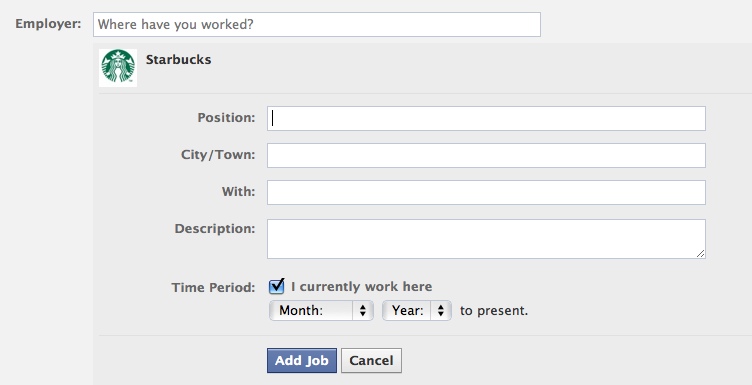Screen dimensions: 752x385
Task: Click the Description box resize handle
Action: tap(701, 254)
